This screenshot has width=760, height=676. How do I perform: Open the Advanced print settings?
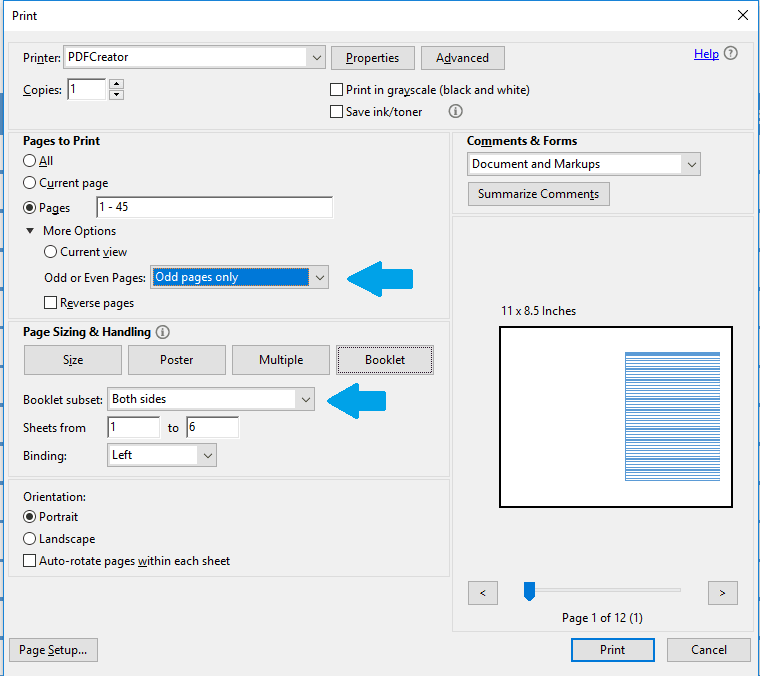(463, 58)
